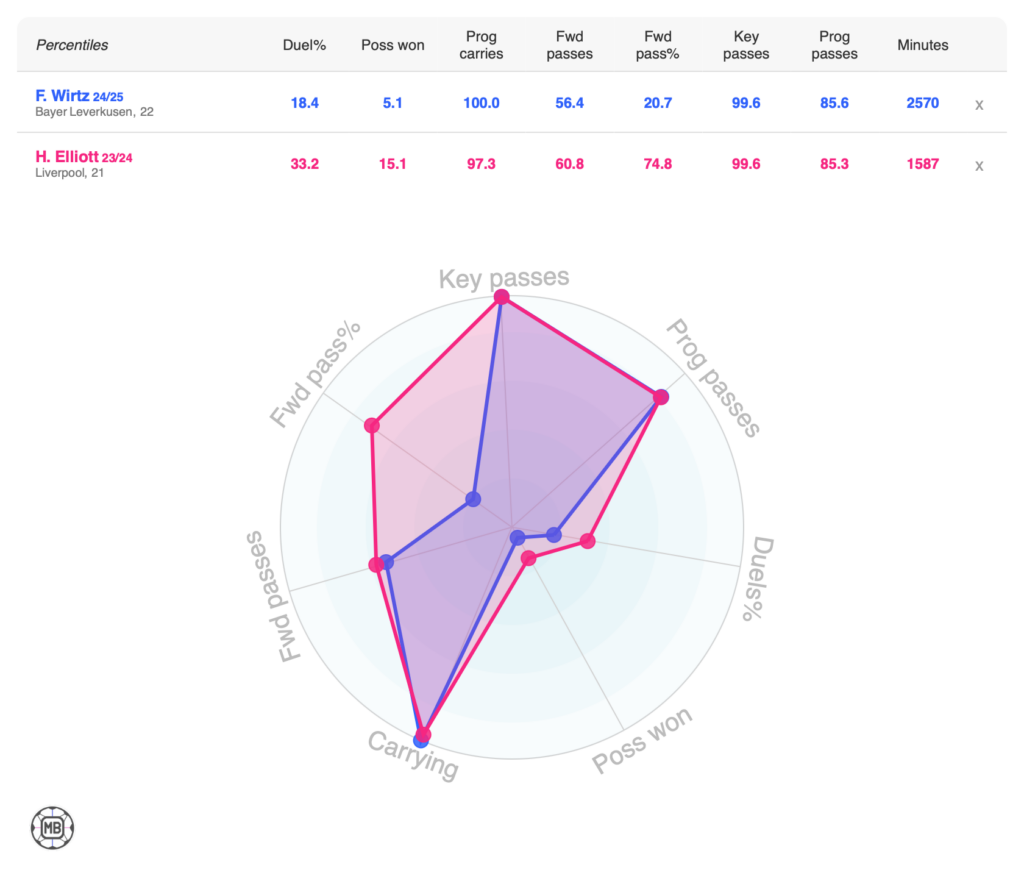
Task: Click Wirtz's blue Fwd pass% data point
Action: click(x=473, y=498)
